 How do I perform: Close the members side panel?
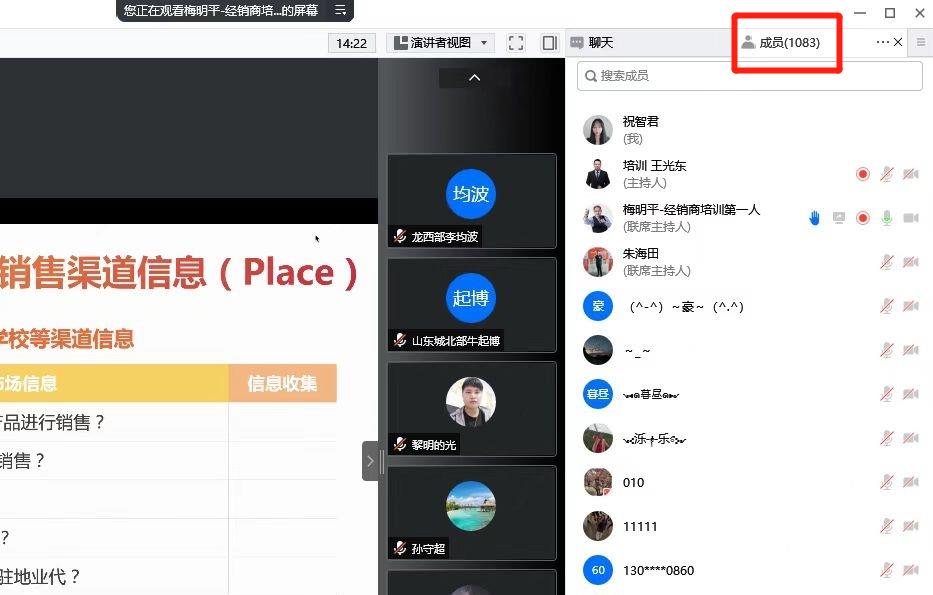[x=898, y=42]
